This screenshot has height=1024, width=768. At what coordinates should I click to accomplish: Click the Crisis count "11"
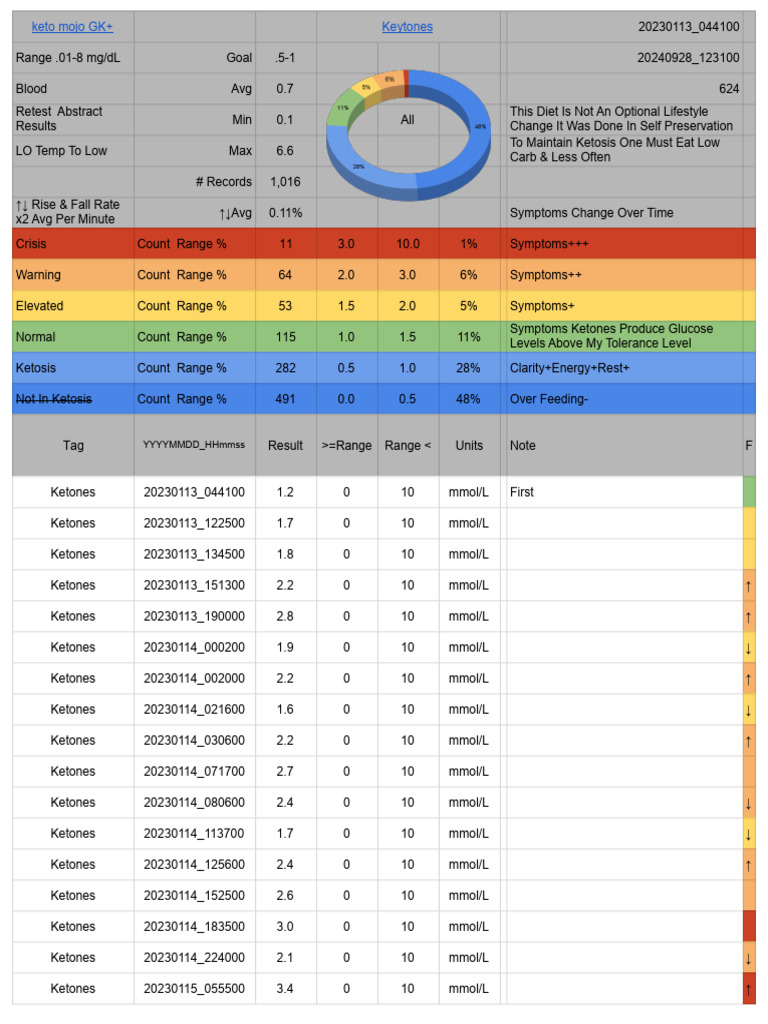tap(285, 244)
